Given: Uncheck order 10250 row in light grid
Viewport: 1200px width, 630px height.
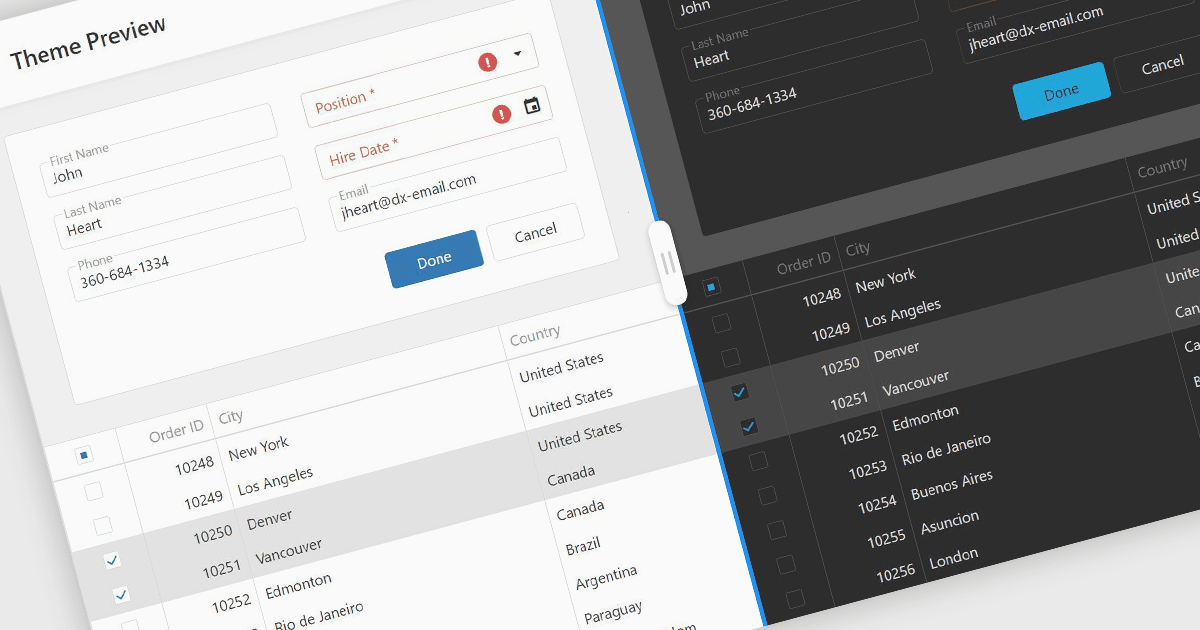Looking at the screenshot, I should [x=112, y=560].
